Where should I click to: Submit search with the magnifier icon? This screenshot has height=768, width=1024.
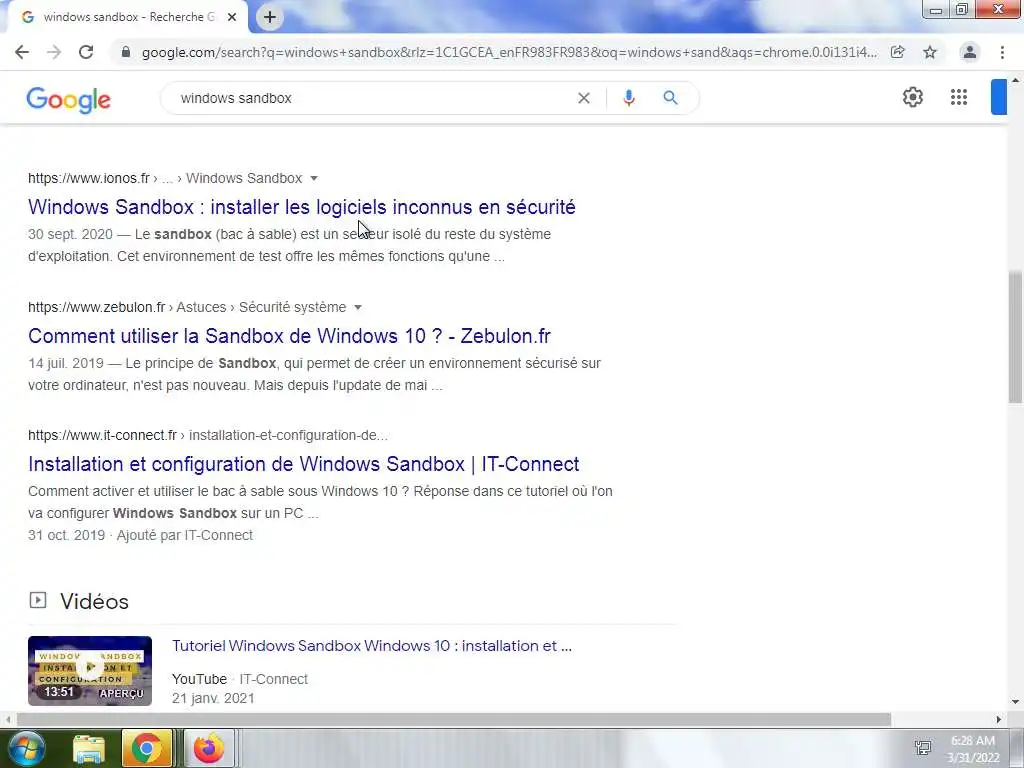click(670, 98)
